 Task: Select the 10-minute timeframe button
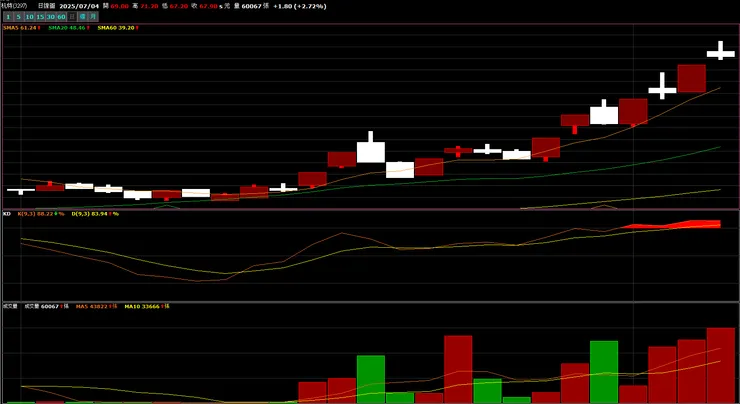point(29,17)
